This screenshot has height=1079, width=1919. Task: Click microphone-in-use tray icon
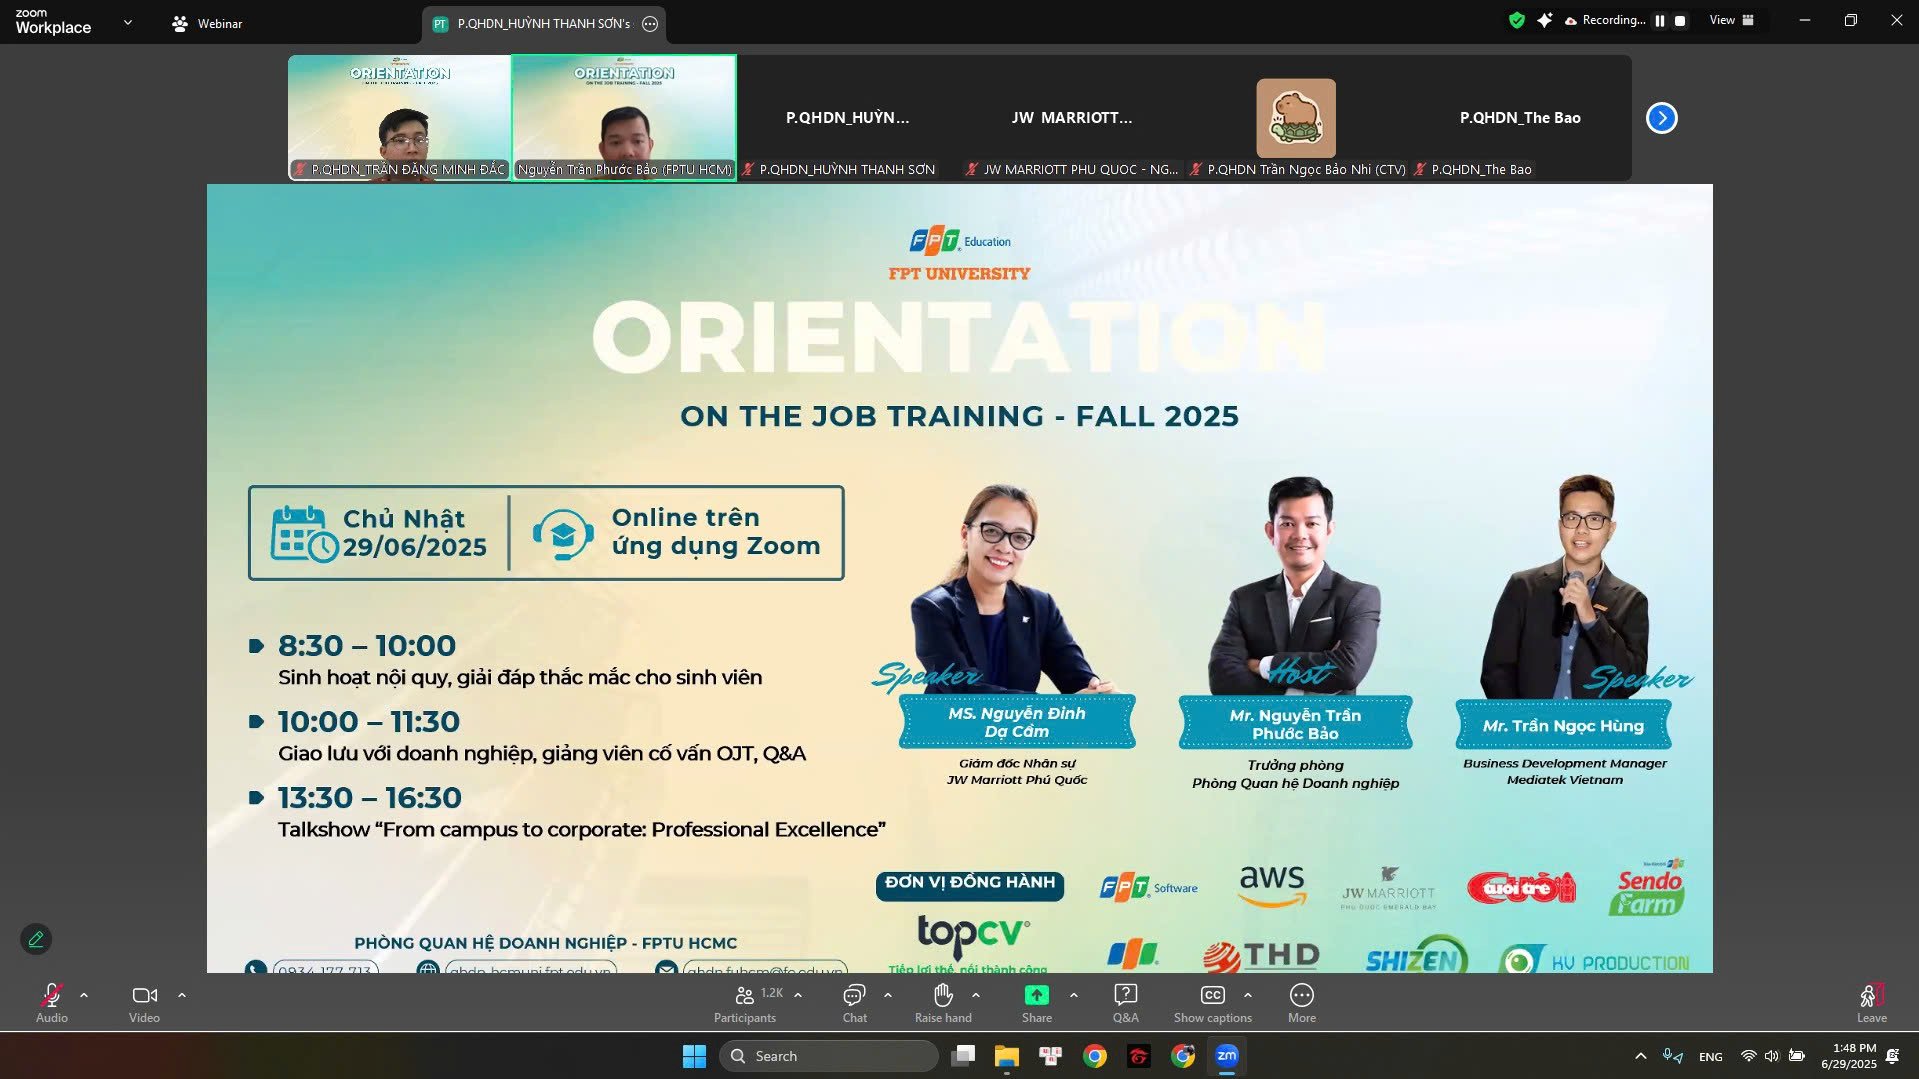(x=1672, y=1056)
